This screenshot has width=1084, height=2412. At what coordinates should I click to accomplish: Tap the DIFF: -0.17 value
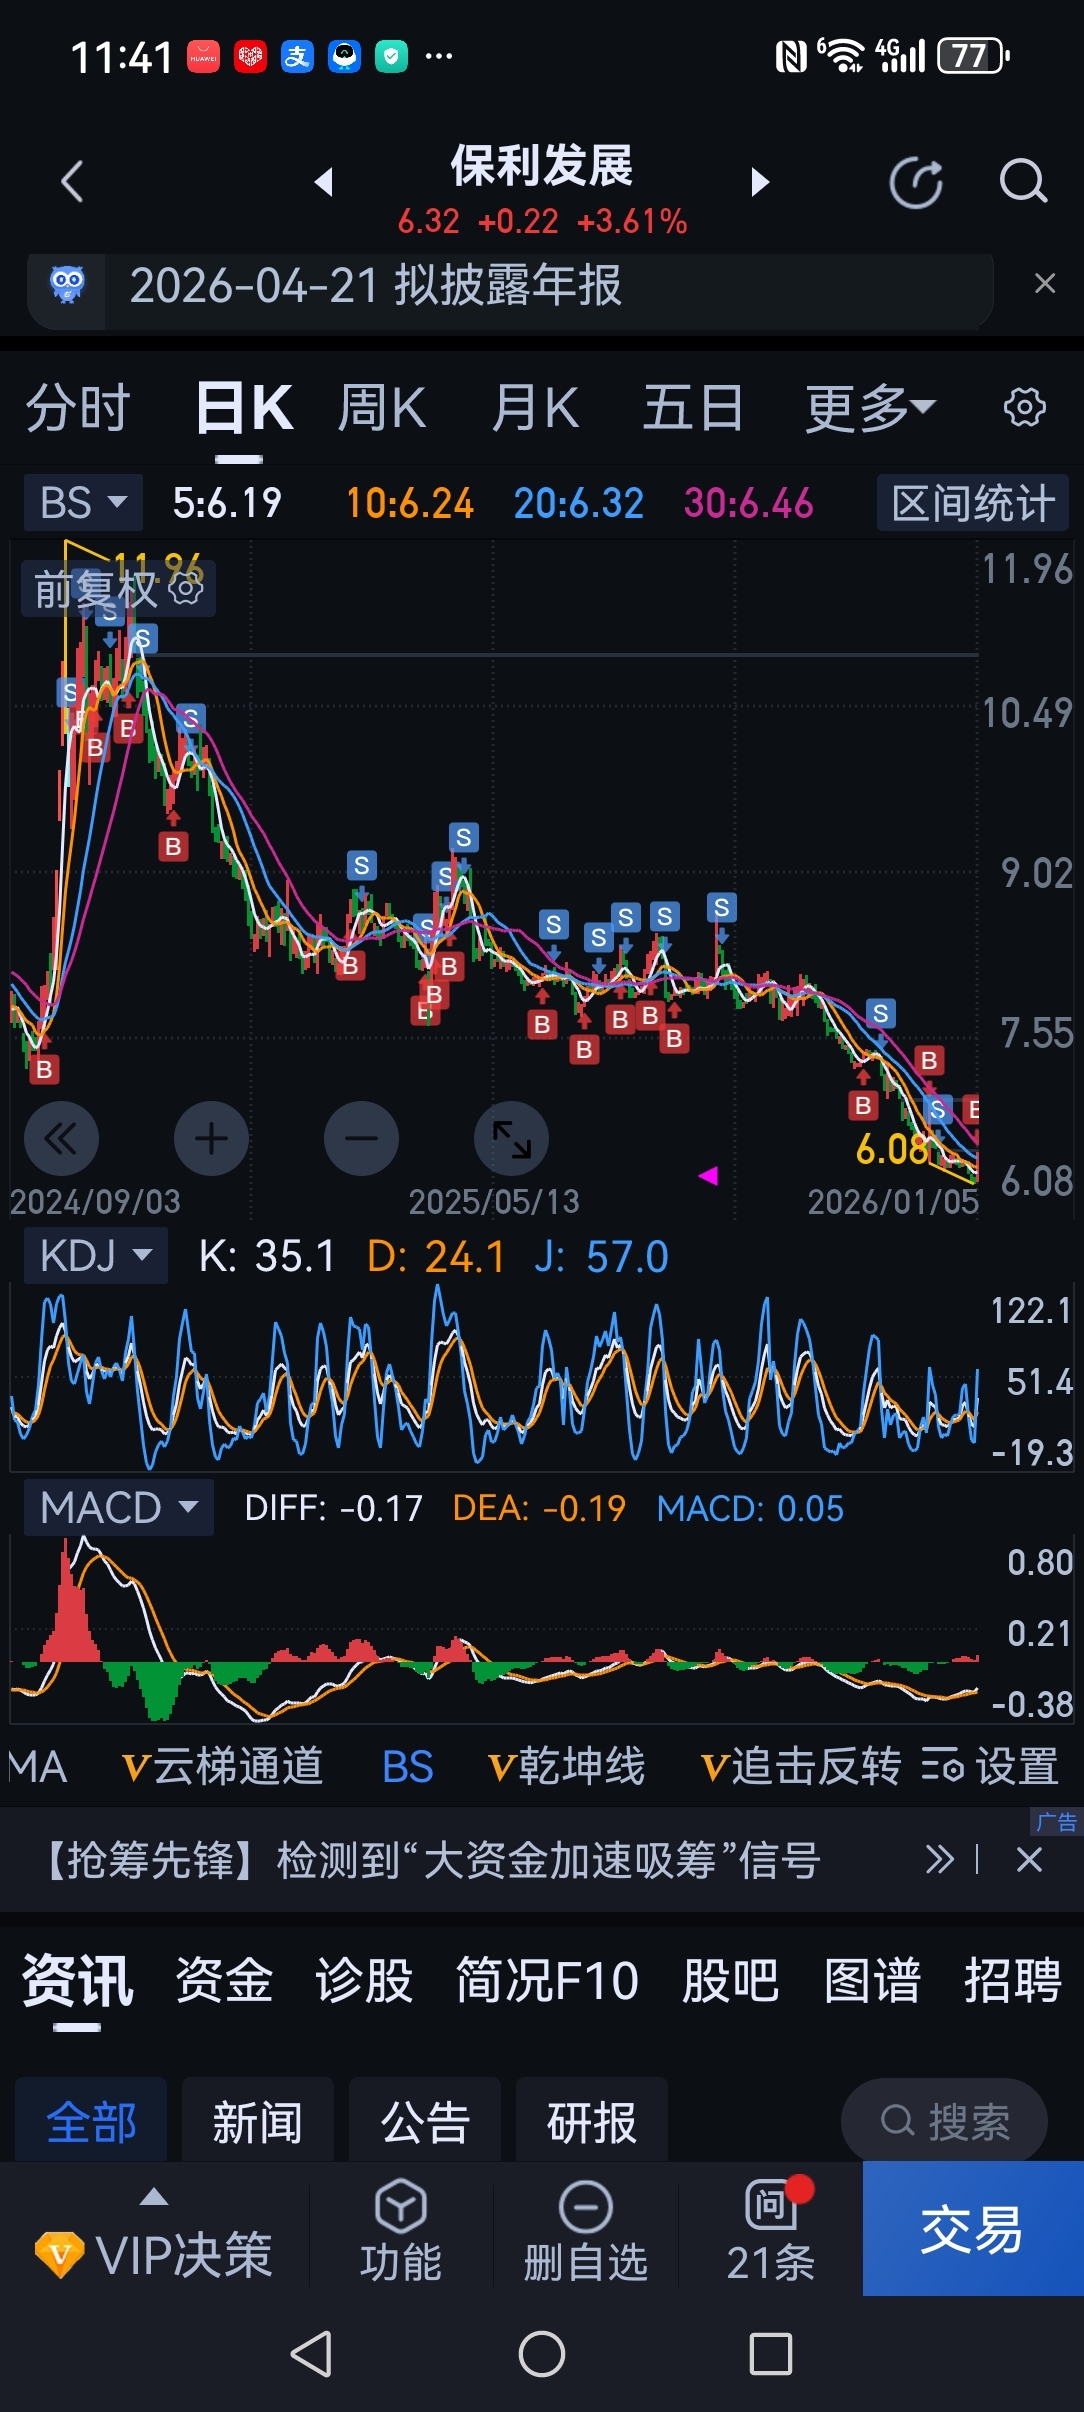click(x=334, y=1508)
